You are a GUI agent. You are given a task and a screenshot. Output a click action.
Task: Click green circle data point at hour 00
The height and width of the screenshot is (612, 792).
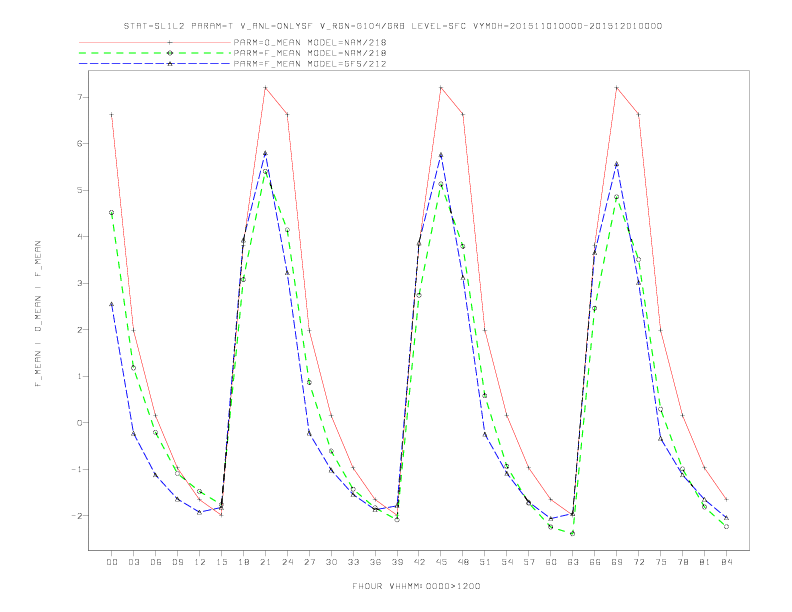coord(112,213)
